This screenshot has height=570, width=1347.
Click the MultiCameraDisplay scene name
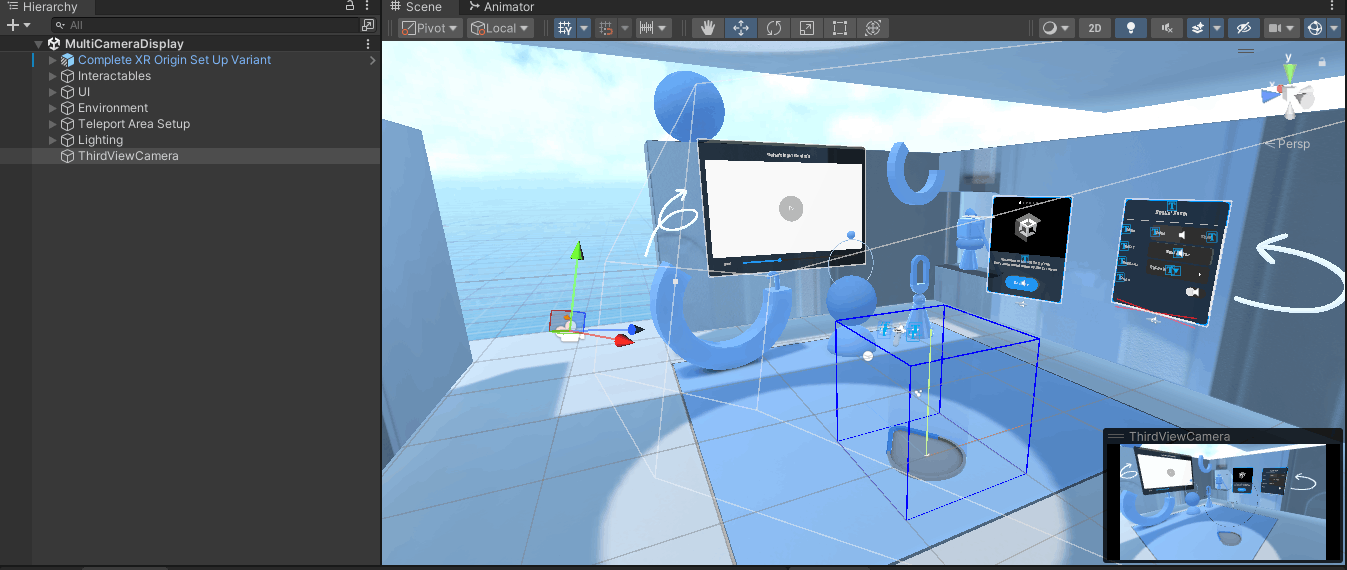pyautogui.click(x=124, y=44)
